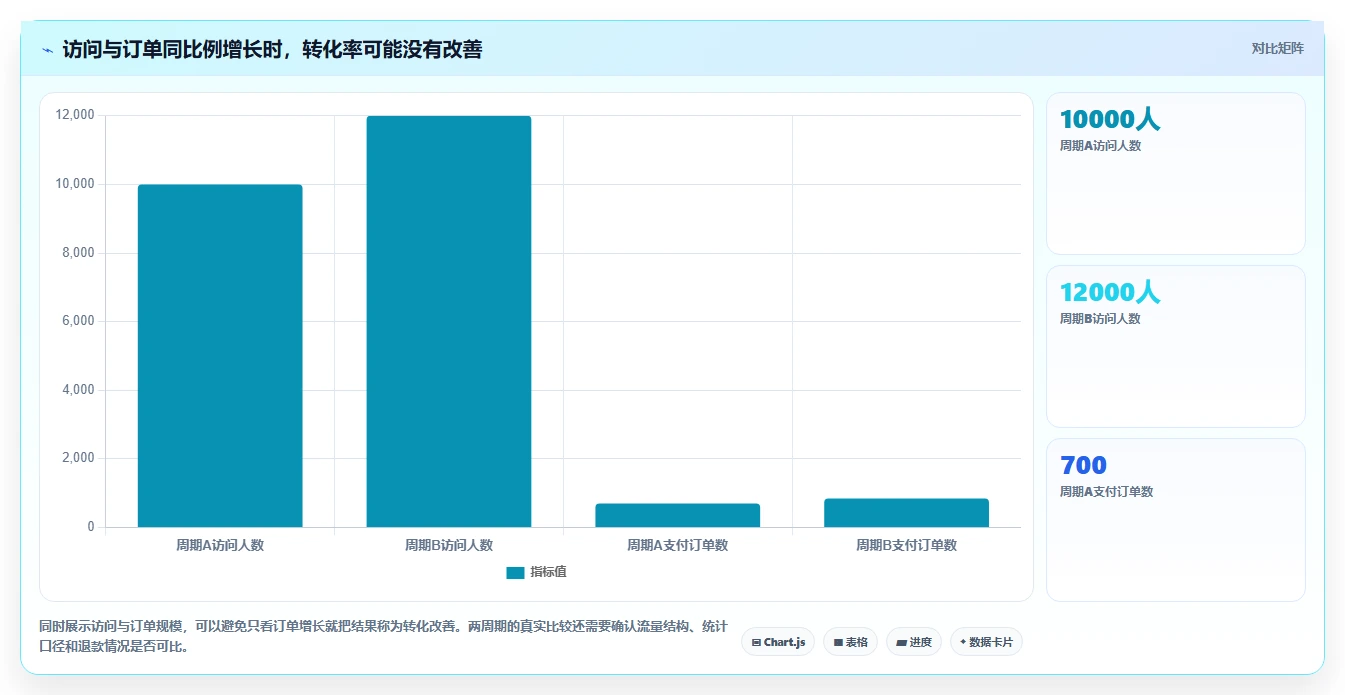Click the sparkle icon in 数据卡片 tag
The image size is (1345, 695).
coord(963,642)
